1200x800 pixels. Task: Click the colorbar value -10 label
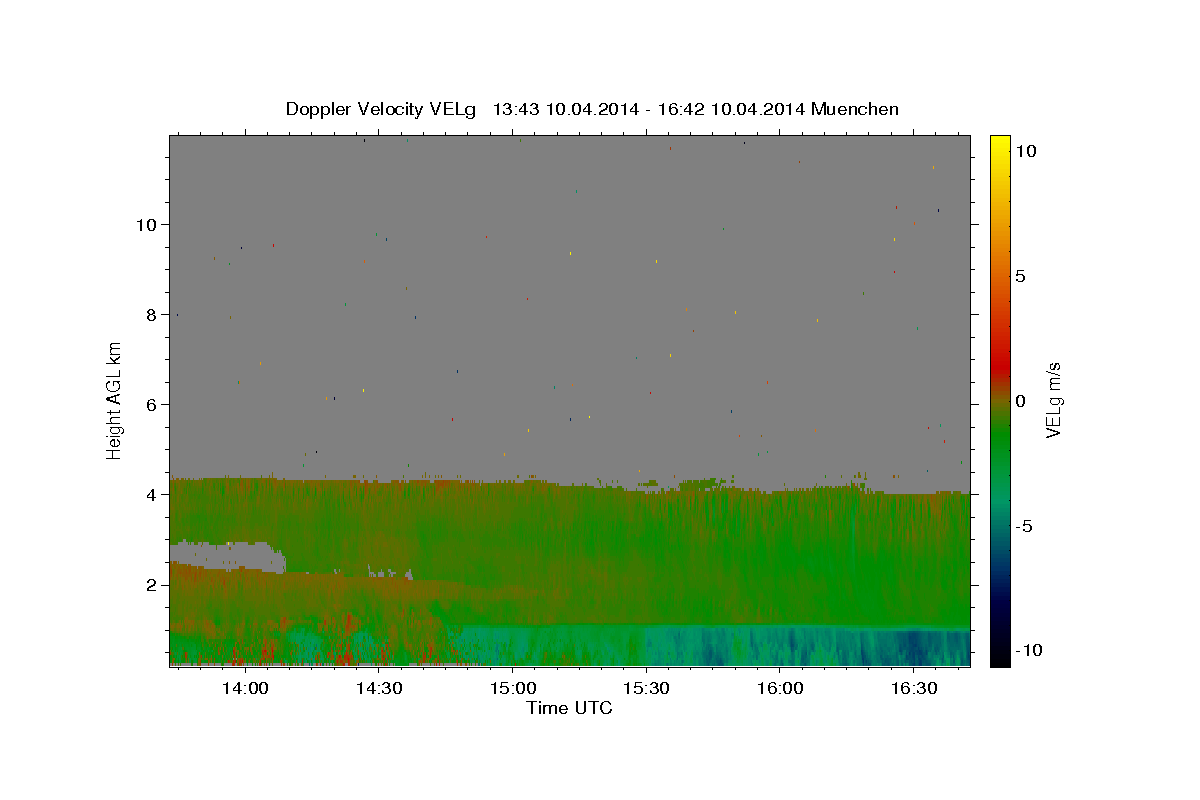1029,651
